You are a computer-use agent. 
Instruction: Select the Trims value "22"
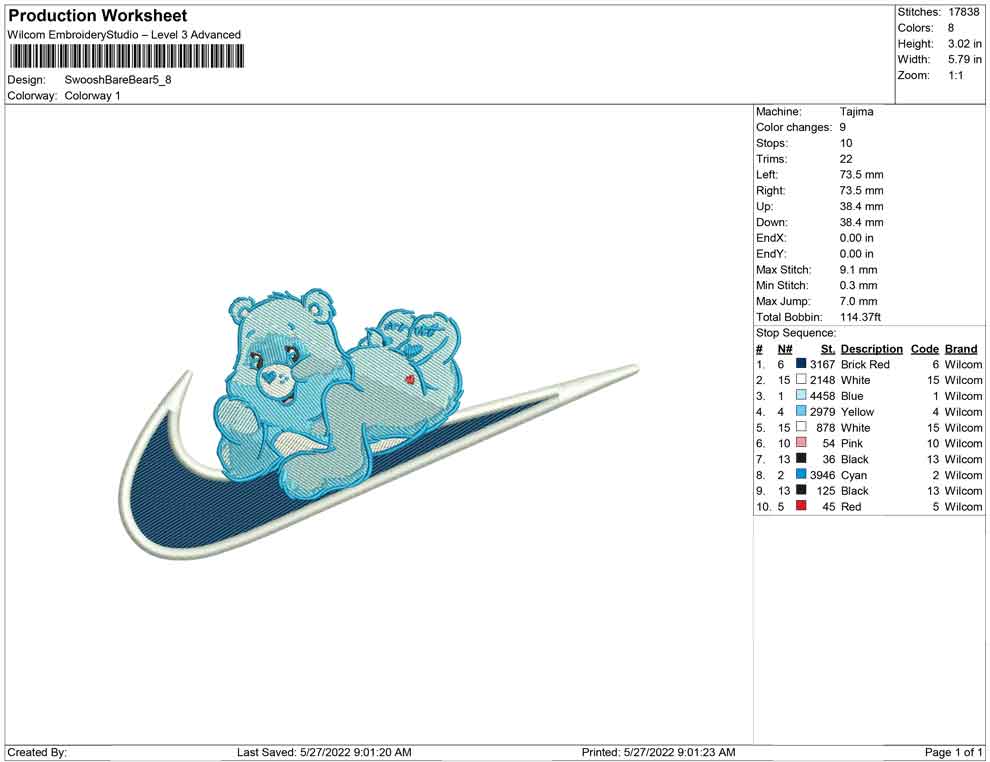pos(846,159)
